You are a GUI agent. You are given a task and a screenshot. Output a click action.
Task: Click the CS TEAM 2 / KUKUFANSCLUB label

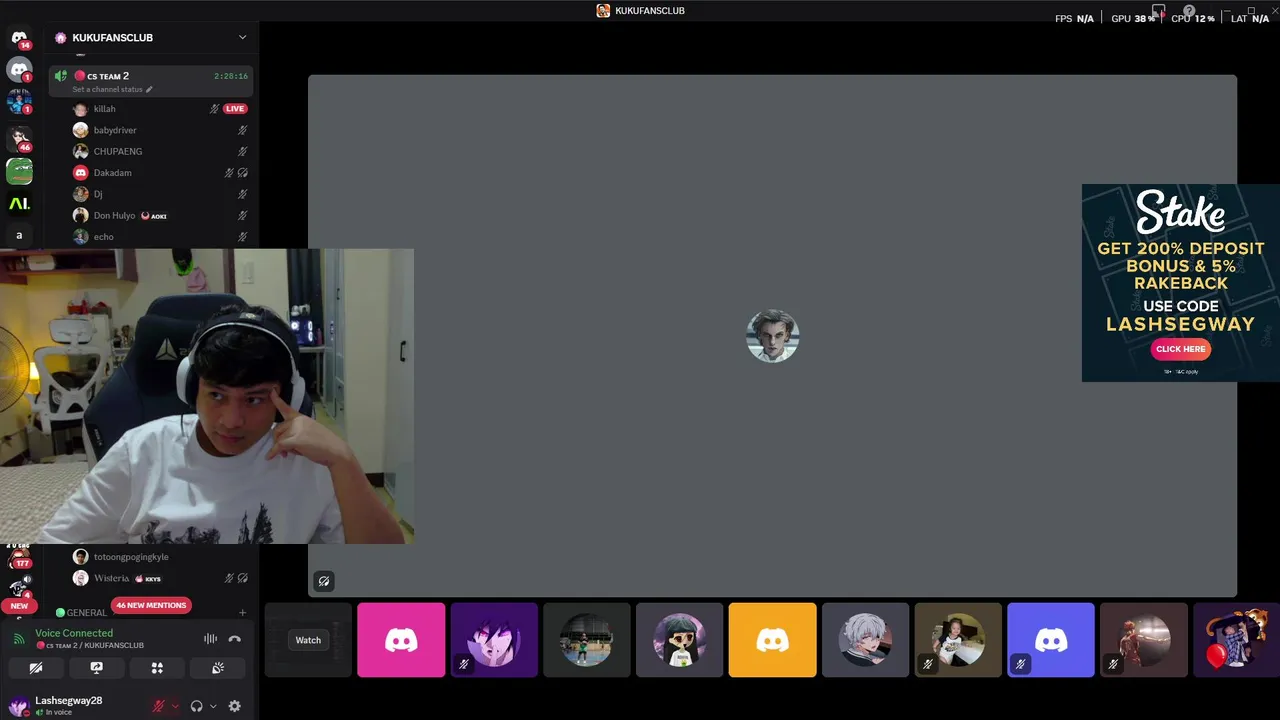pyautogui.click(x=90, y=645)
